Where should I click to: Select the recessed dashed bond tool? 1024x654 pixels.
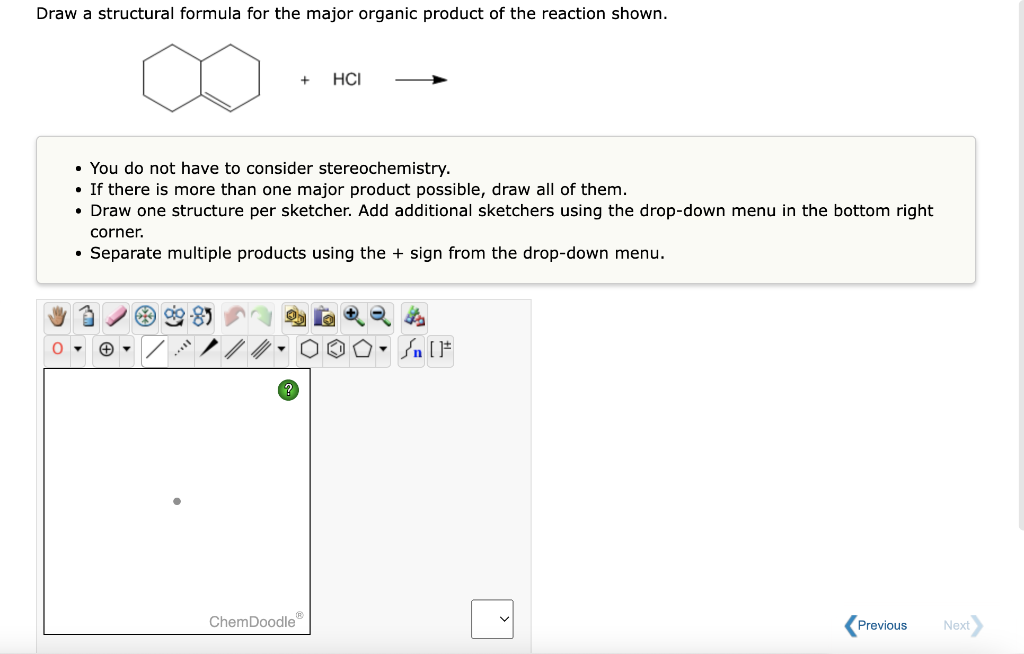pos(182,350)
